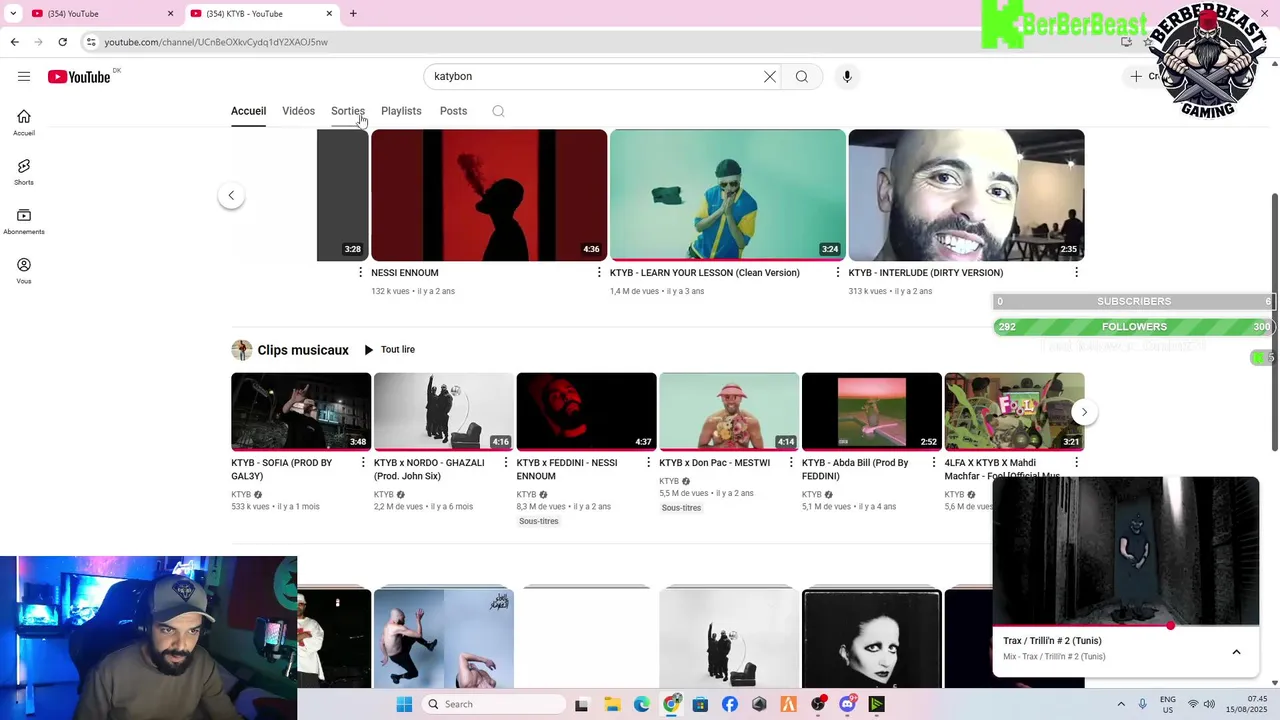Click the magnifier search button
This screenshot has width=1280, height=720.
802,76
